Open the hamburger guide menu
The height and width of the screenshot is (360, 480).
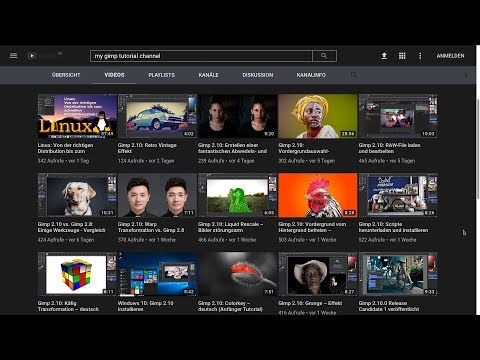(x=13, y=56)
